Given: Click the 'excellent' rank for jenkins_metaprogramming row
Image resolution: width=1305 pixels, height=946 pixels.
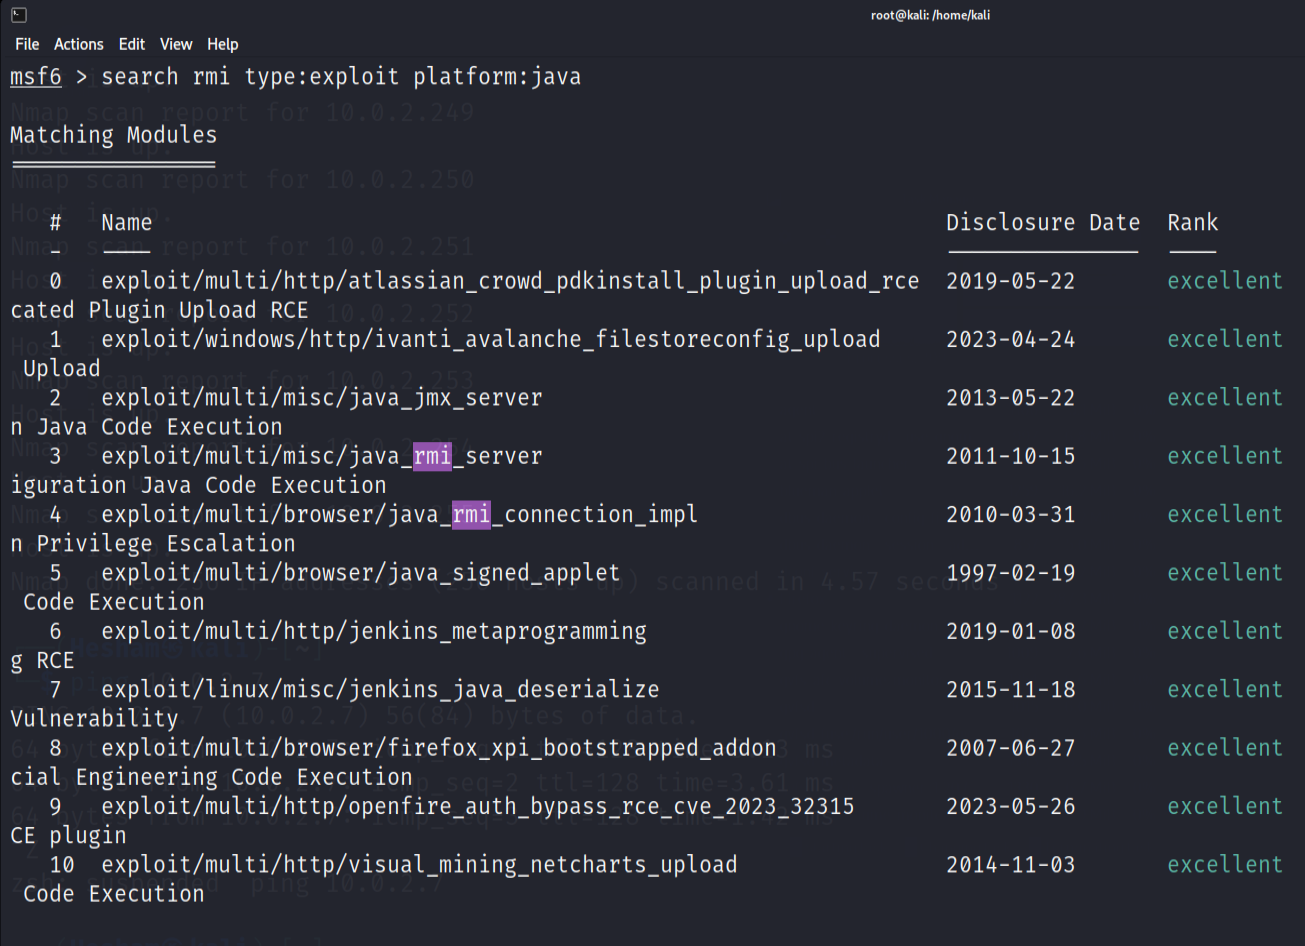Looking at the screenshot, I should pos(1225,631).
